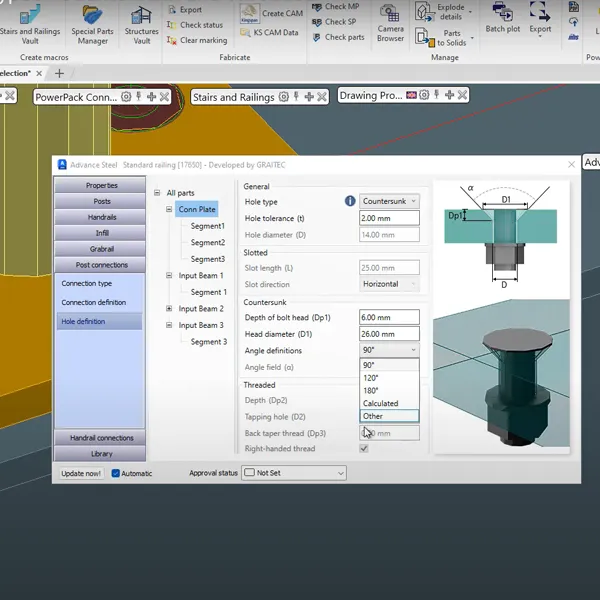Open PowerPack Conn palette settings gear

click(126, 97)
